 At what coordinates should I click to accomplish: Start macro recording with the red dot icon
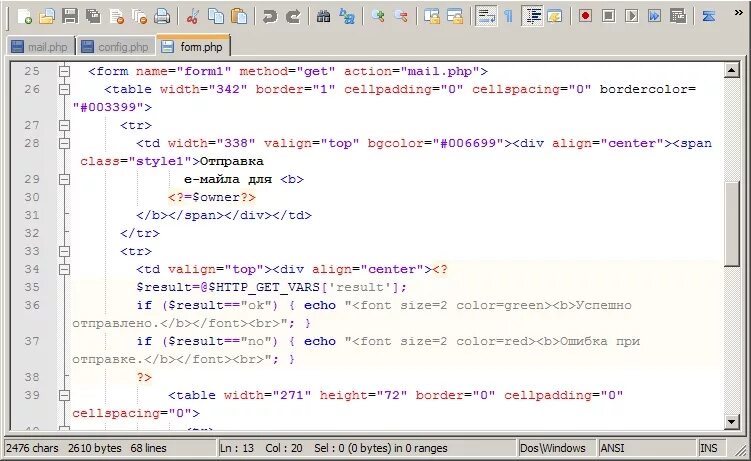[585, 17]
